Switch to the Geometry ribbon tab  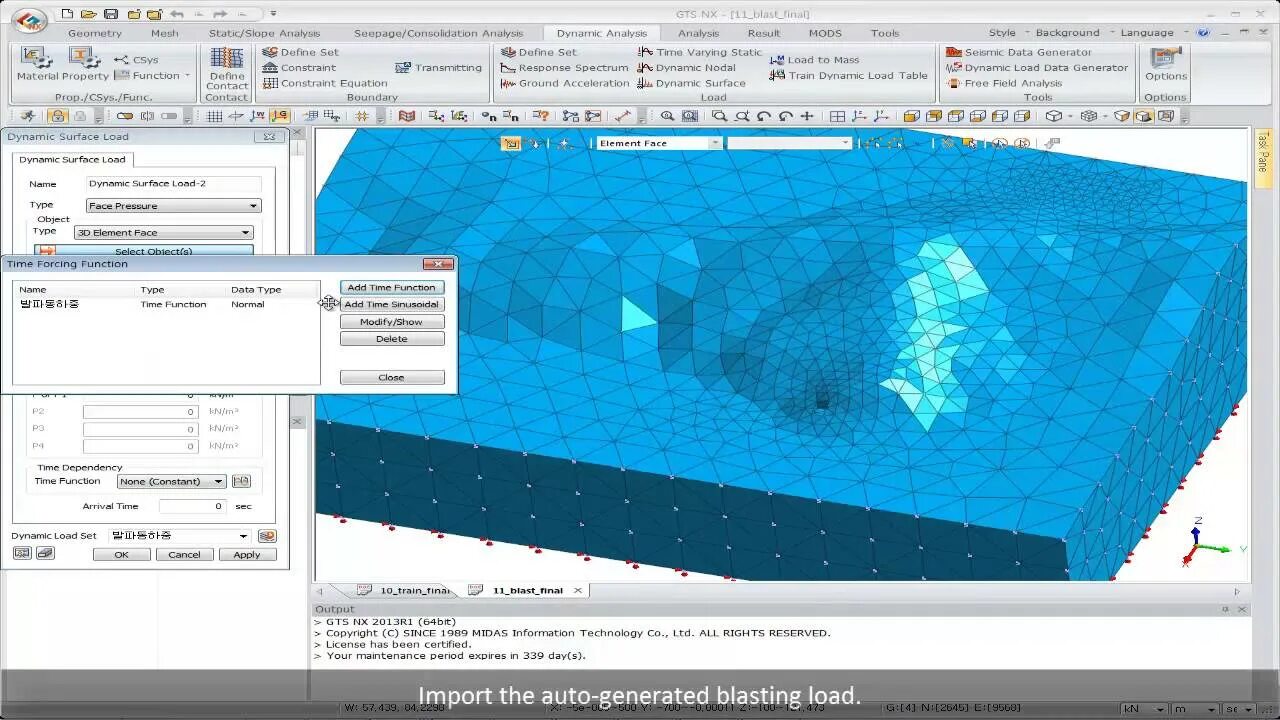coord(95,33)
